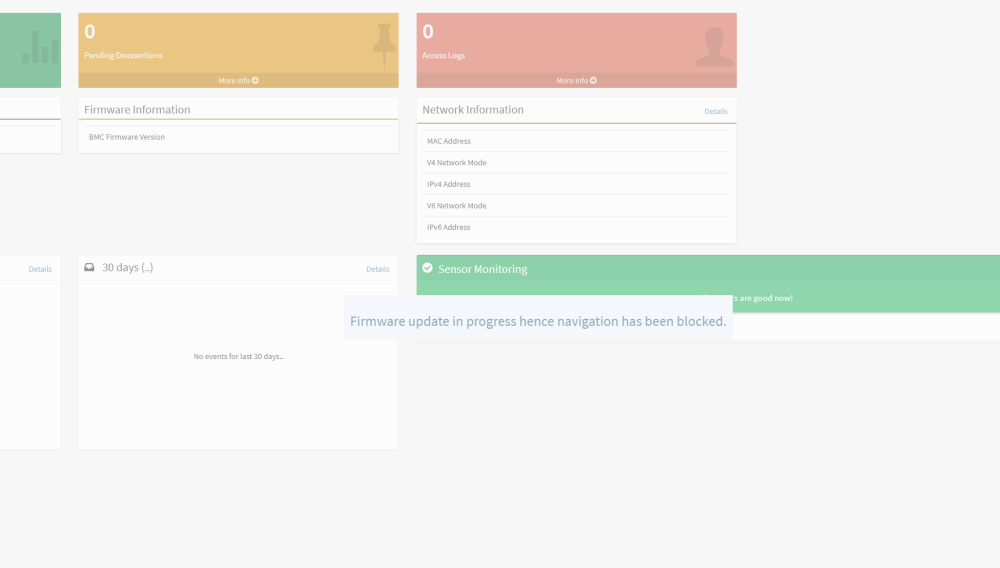Click the pushpin icon on Pending Deassertions
This screenshot has width=1000, height=568.
(x=384, y=46)
